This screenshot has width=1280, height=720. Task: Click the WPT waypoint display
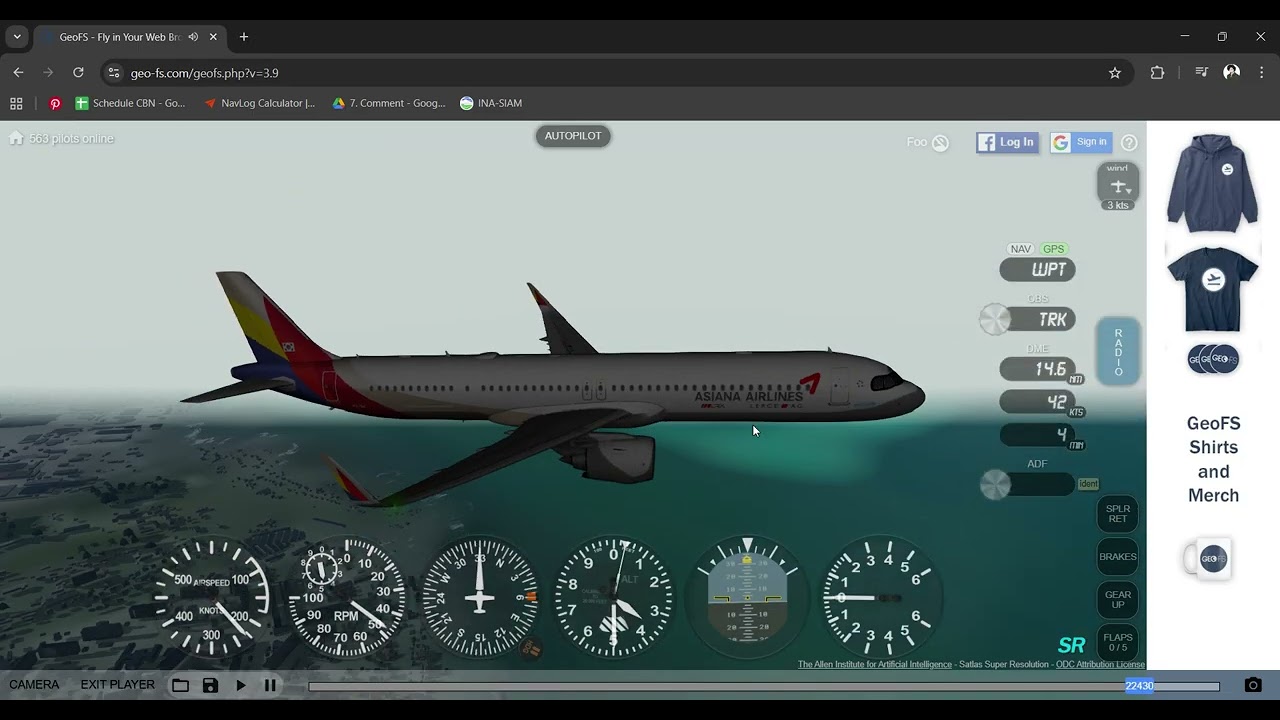[1038, 270]
